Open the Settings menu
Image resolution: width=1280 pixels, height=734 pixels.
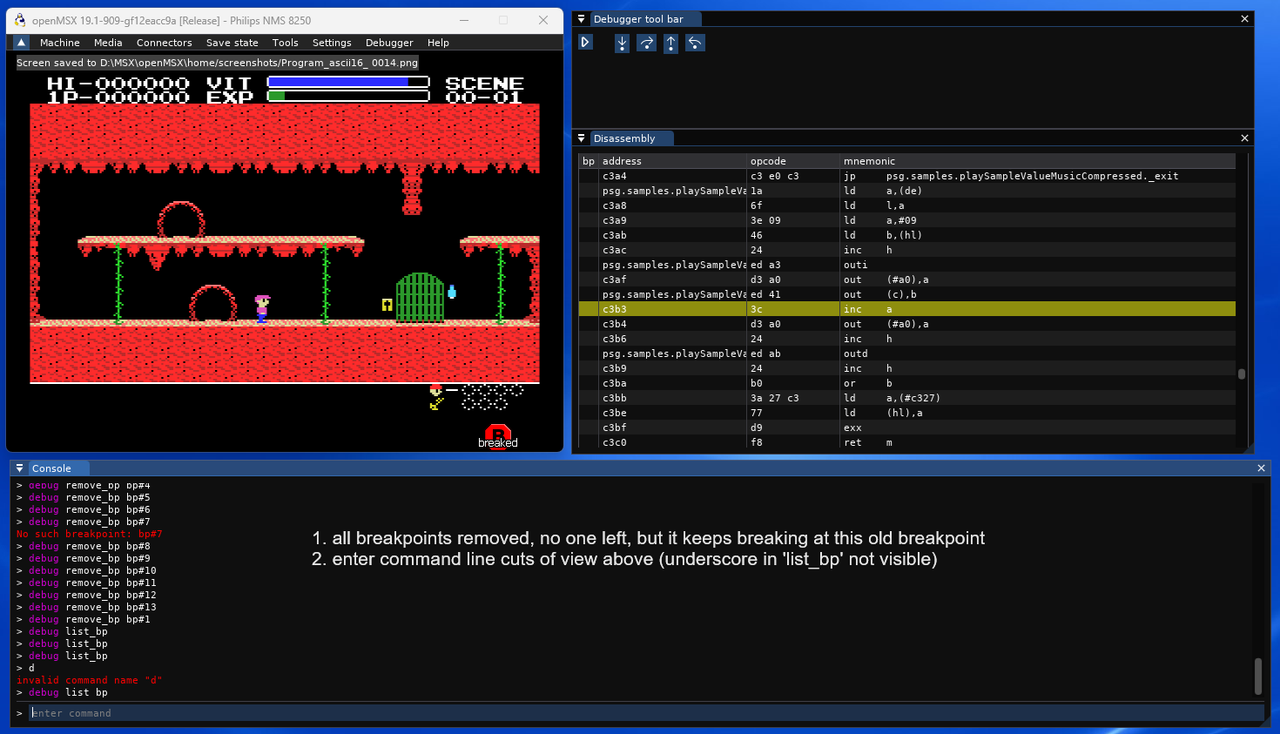pos(332,43)
